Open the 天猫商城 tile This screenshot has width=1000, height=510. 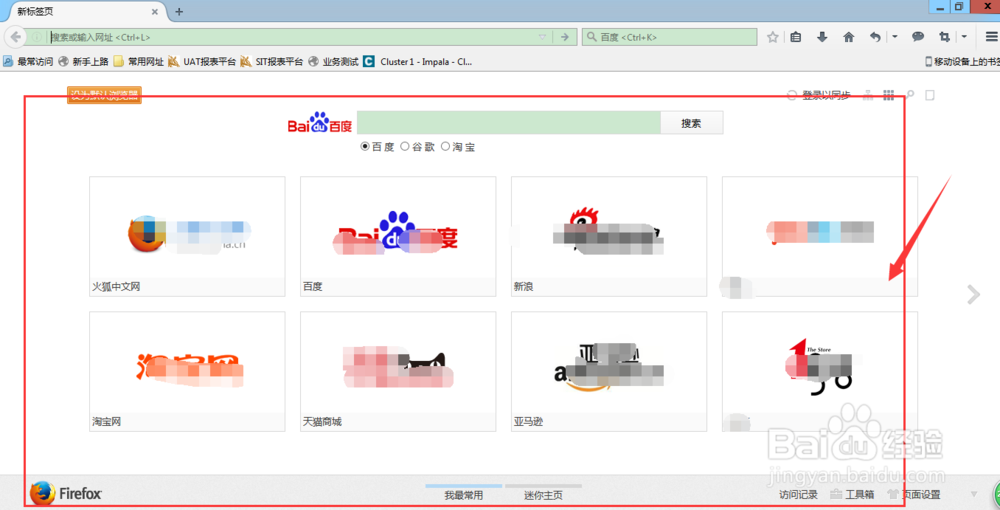398,372
